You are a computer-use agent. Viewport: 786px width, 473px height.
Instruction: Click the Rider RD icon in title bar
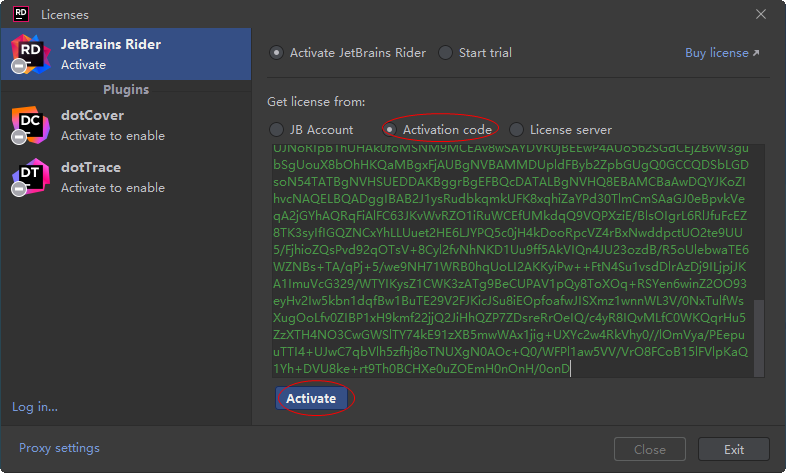tap(21, 14)
